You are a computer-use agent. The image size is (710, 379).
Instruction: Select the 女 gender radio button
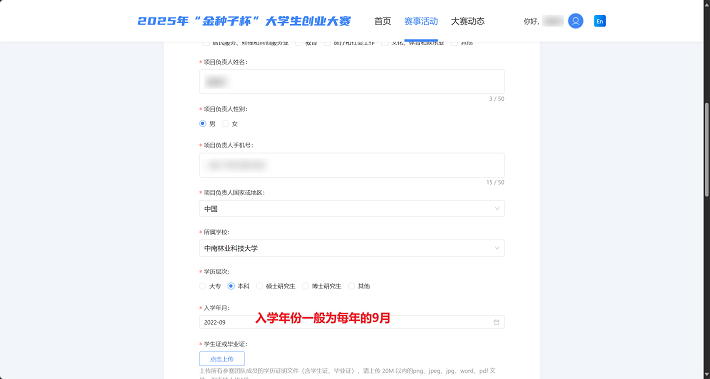pos(225,124)
